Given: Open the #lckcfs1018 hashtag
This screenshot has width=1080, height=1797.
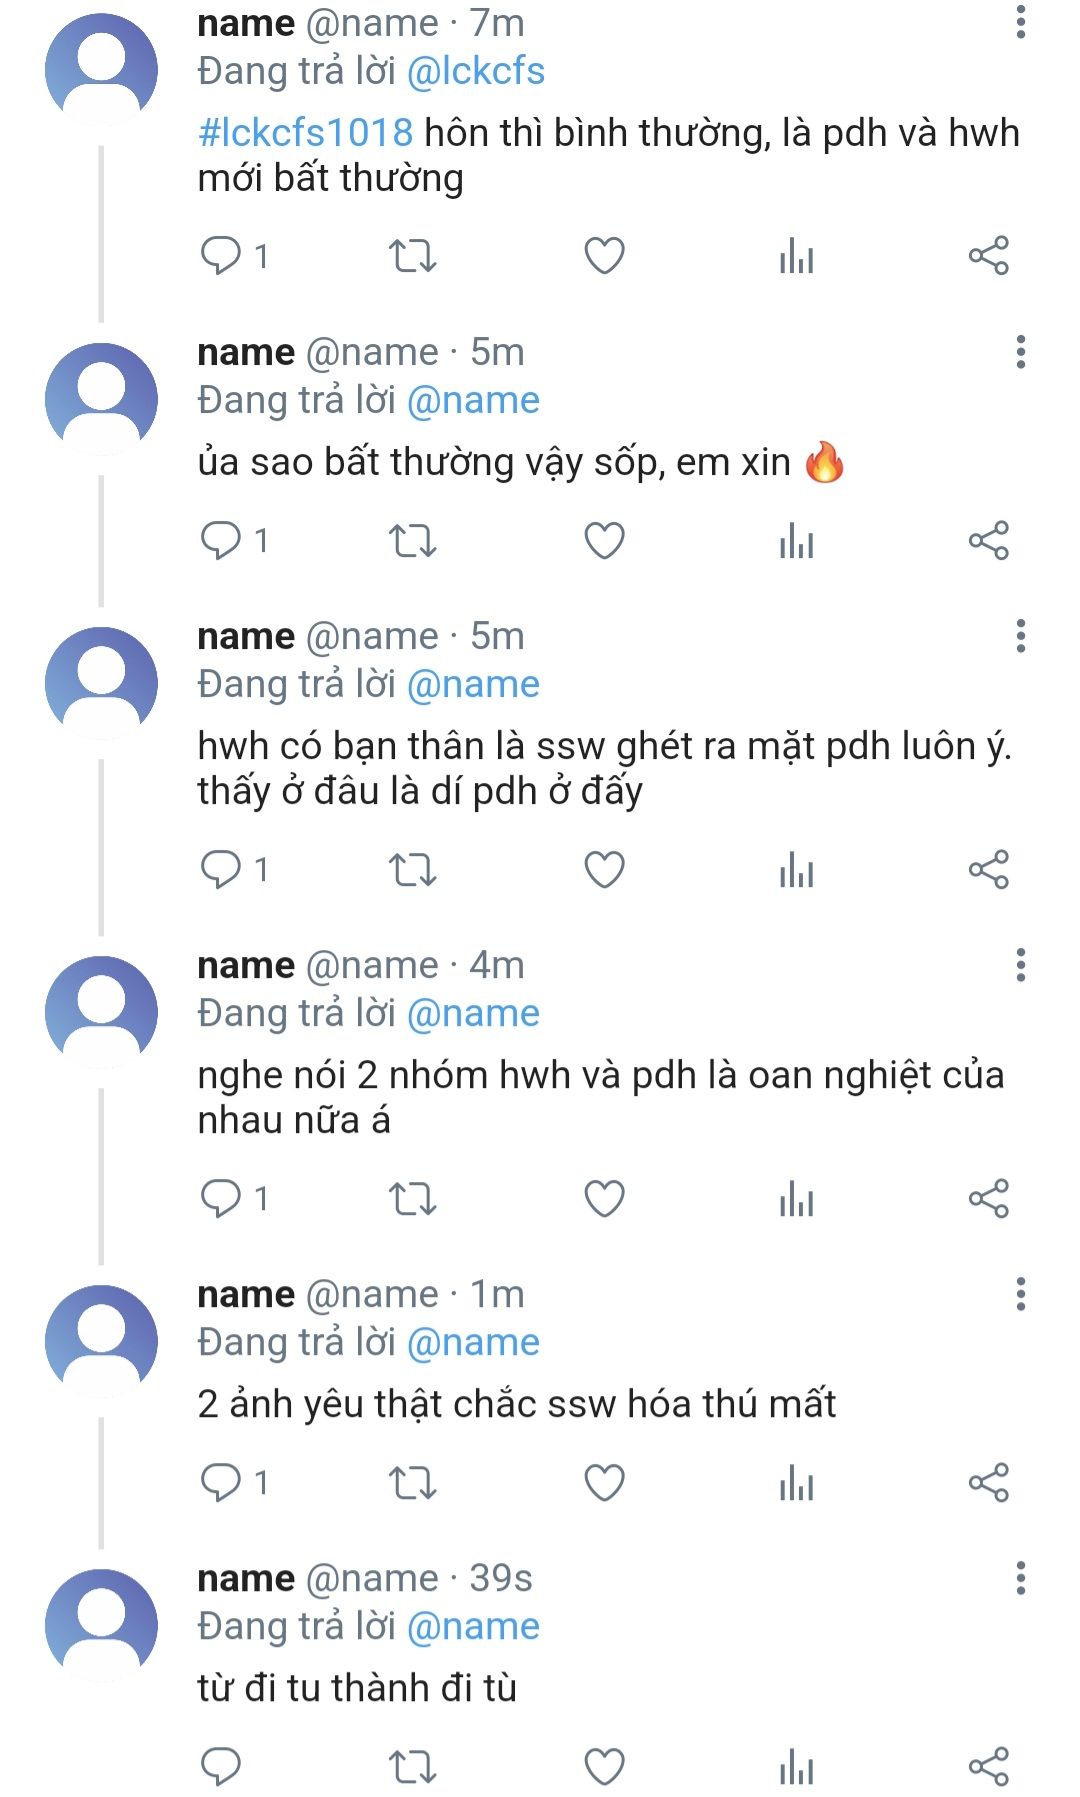Looking at the screenshot, I should pyautogui.click(x=305, y=133).
